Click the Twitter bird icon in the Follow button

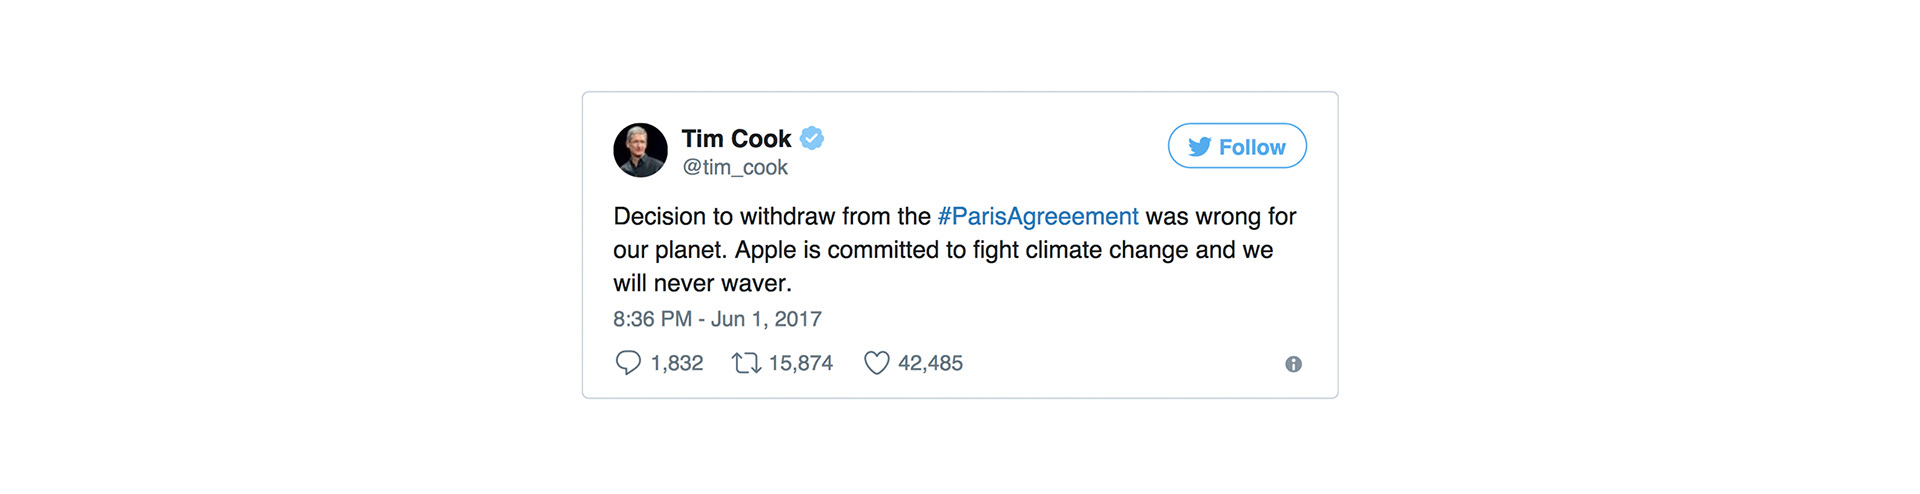pyautogui.click(x=1200, y=147)
